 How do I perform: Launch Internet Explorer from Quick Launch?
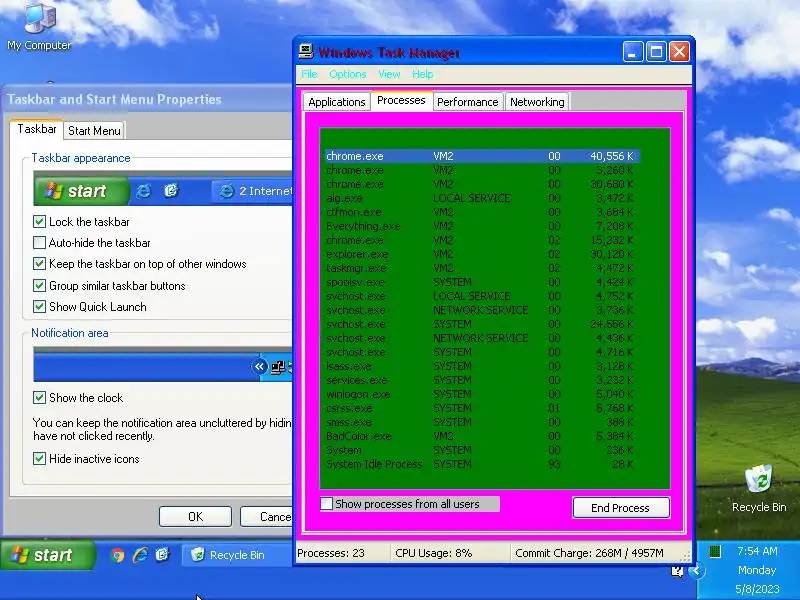[140, 555]
